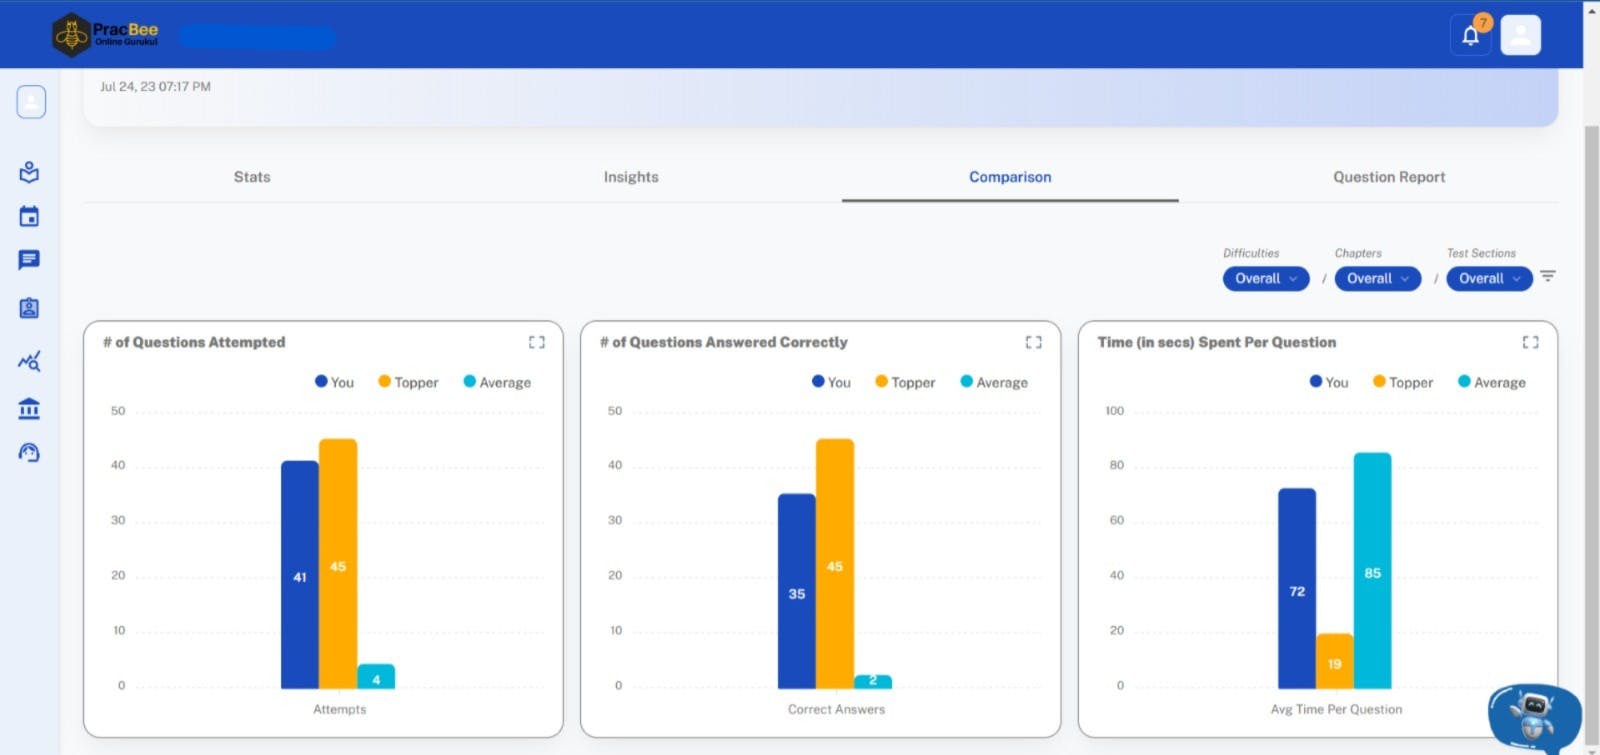Click the 'Jul 24, 23 07:17 PM' timestamp

click(155, 87)
